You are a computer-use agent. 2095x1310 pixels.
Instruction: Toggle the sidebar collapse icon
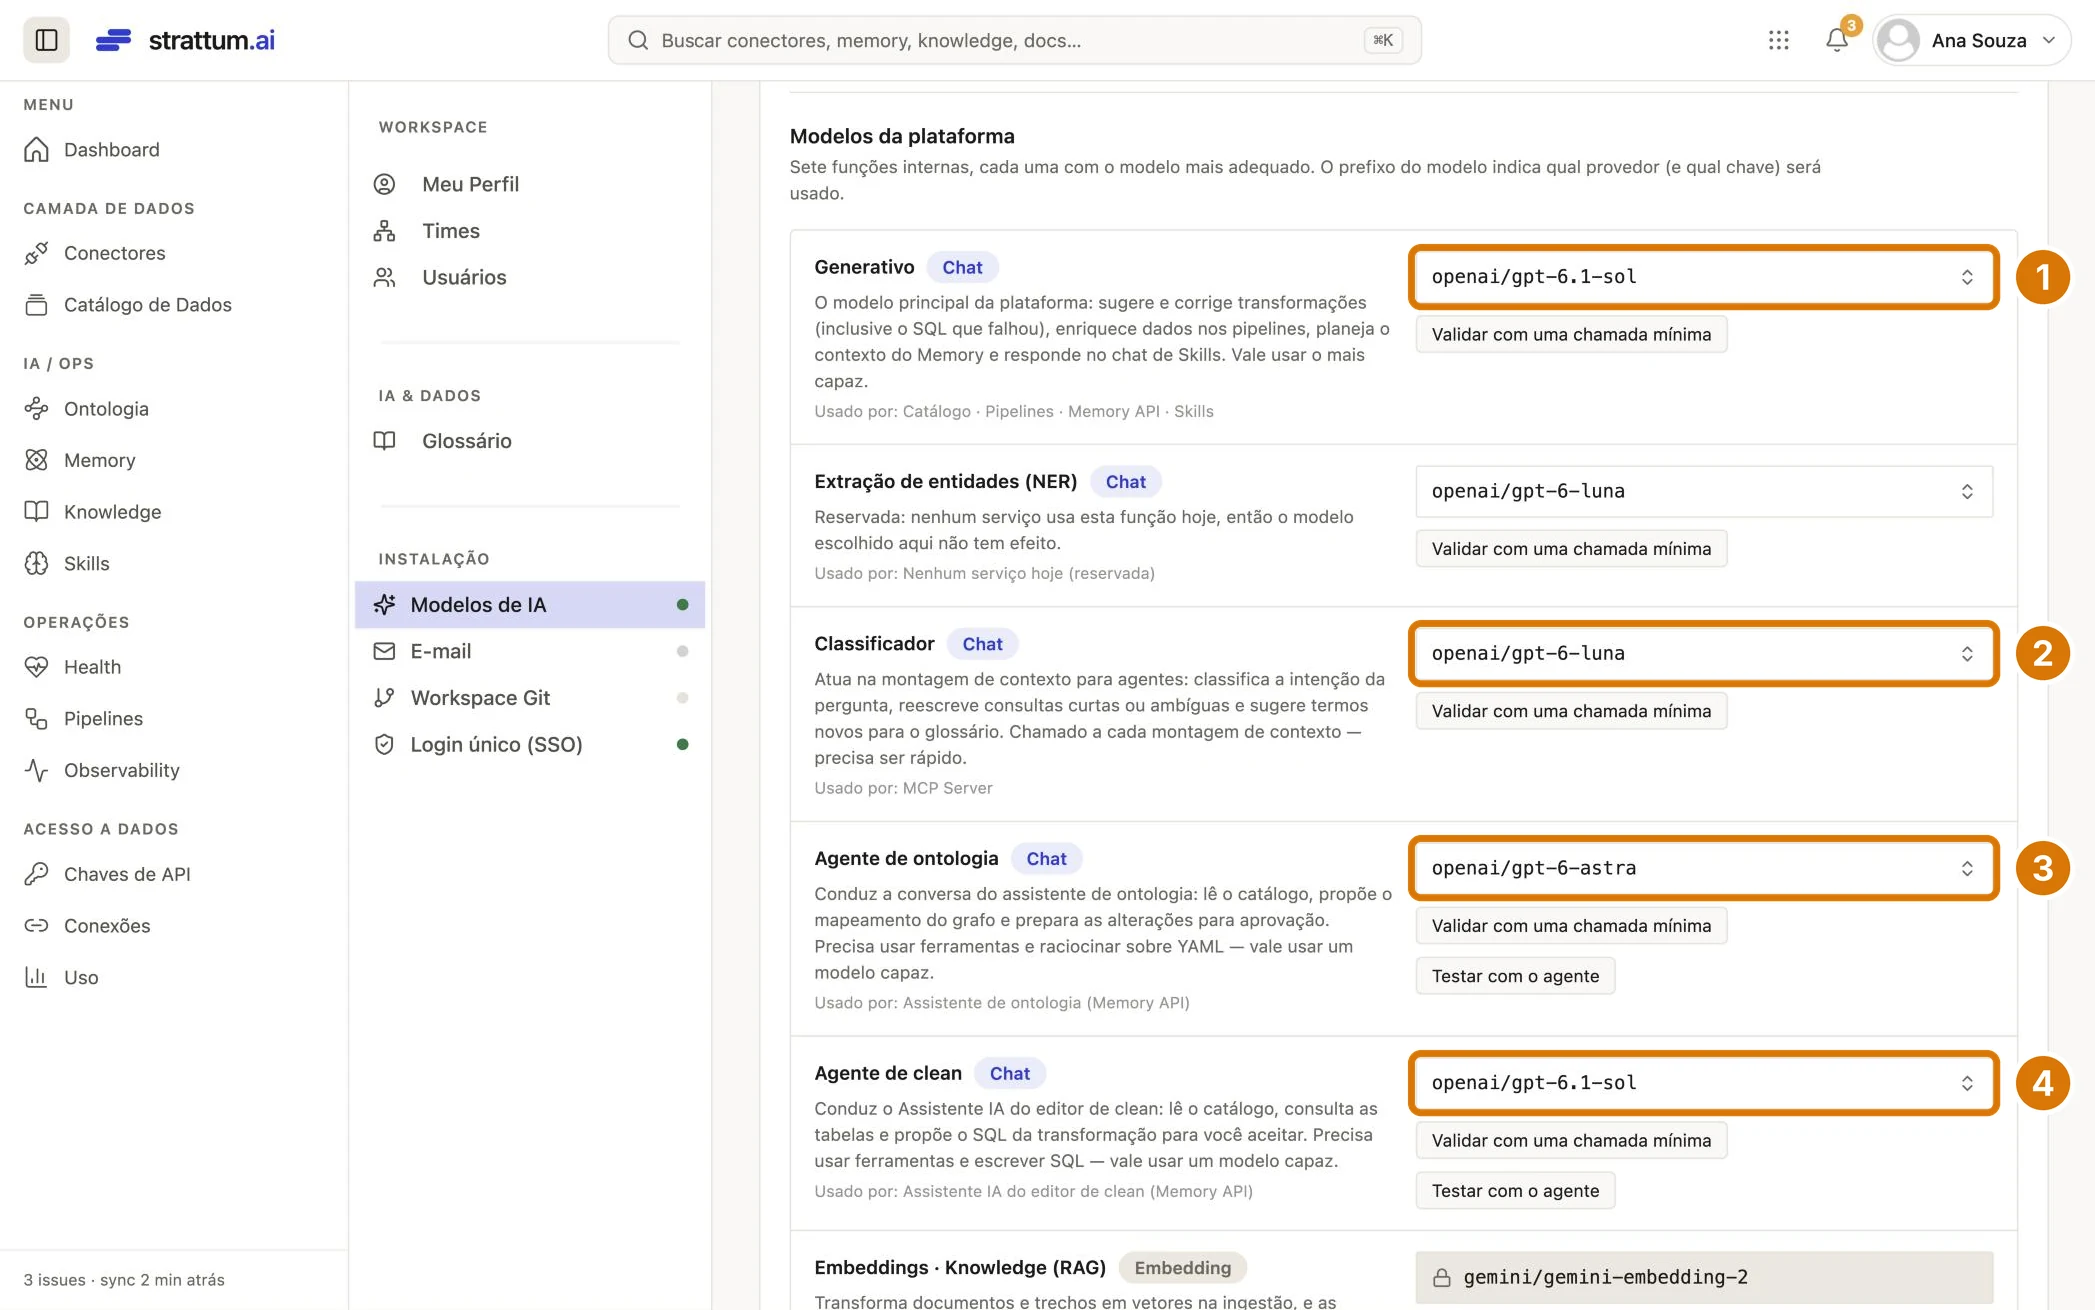coord(46,40)
